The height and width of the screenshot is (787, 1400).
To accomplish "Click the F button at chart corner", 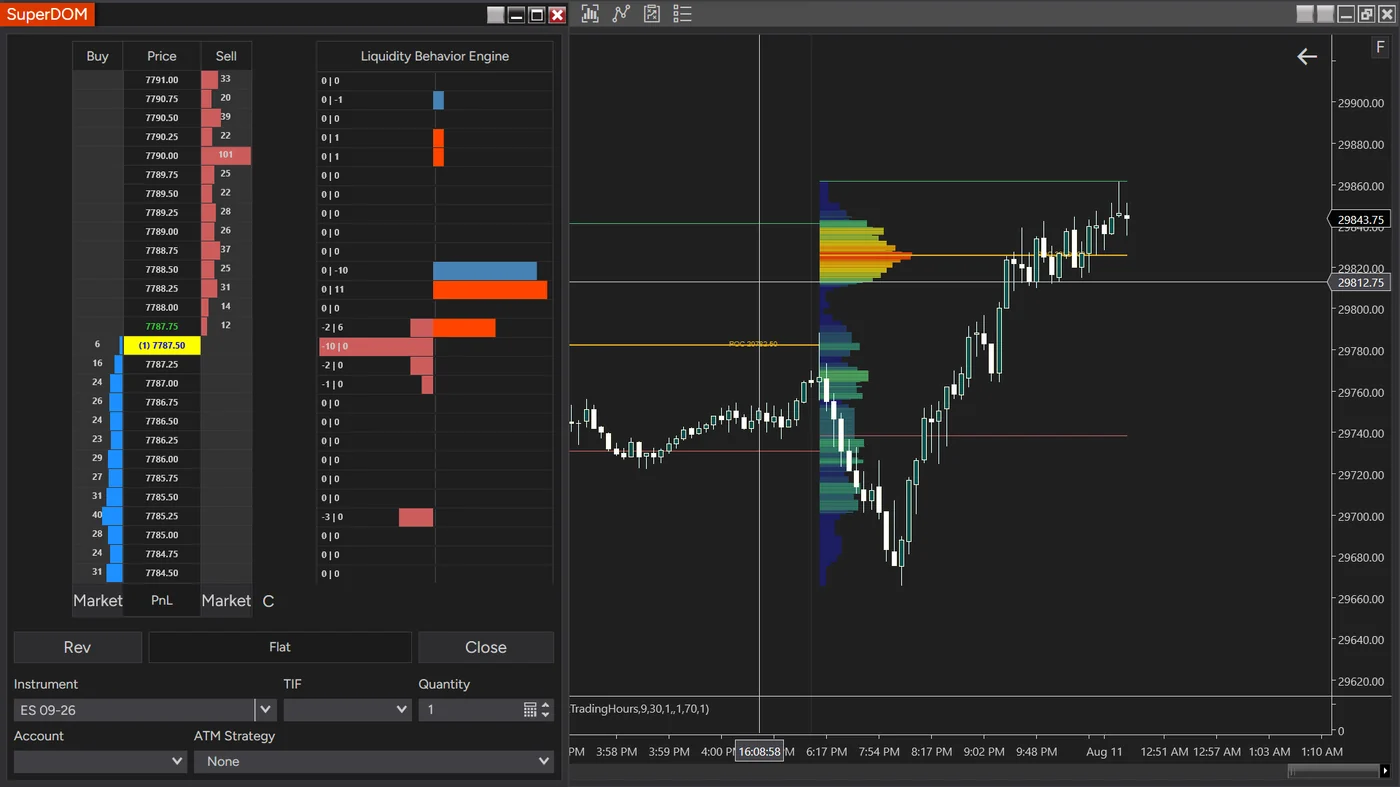I will point(1381,48).
